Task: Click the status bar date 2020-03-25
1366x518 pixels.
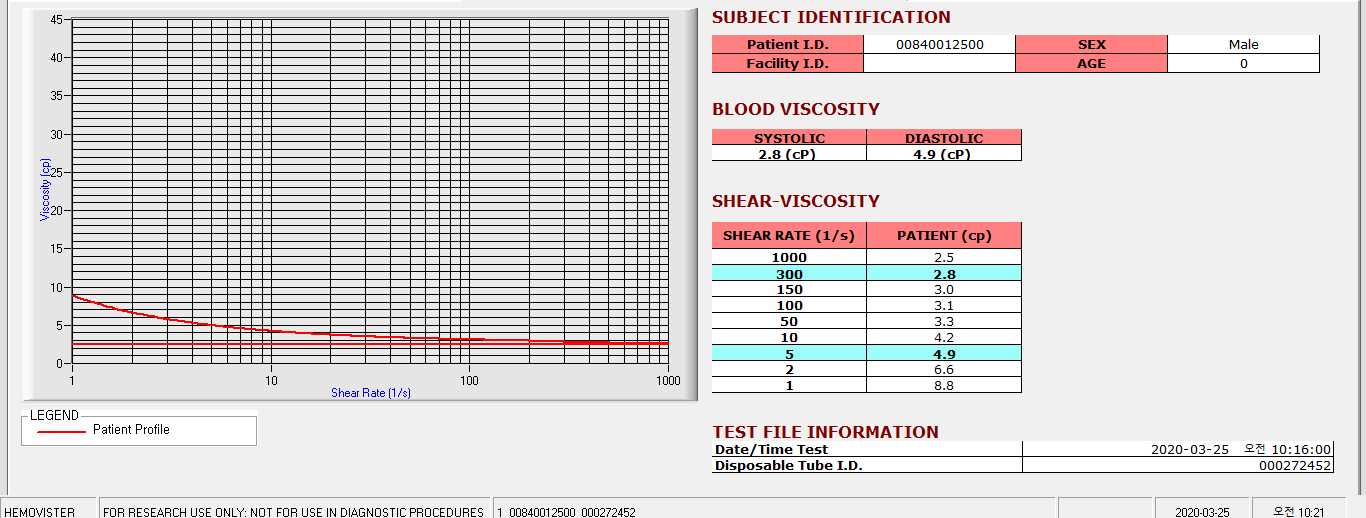Action: tap(1203, 510)
